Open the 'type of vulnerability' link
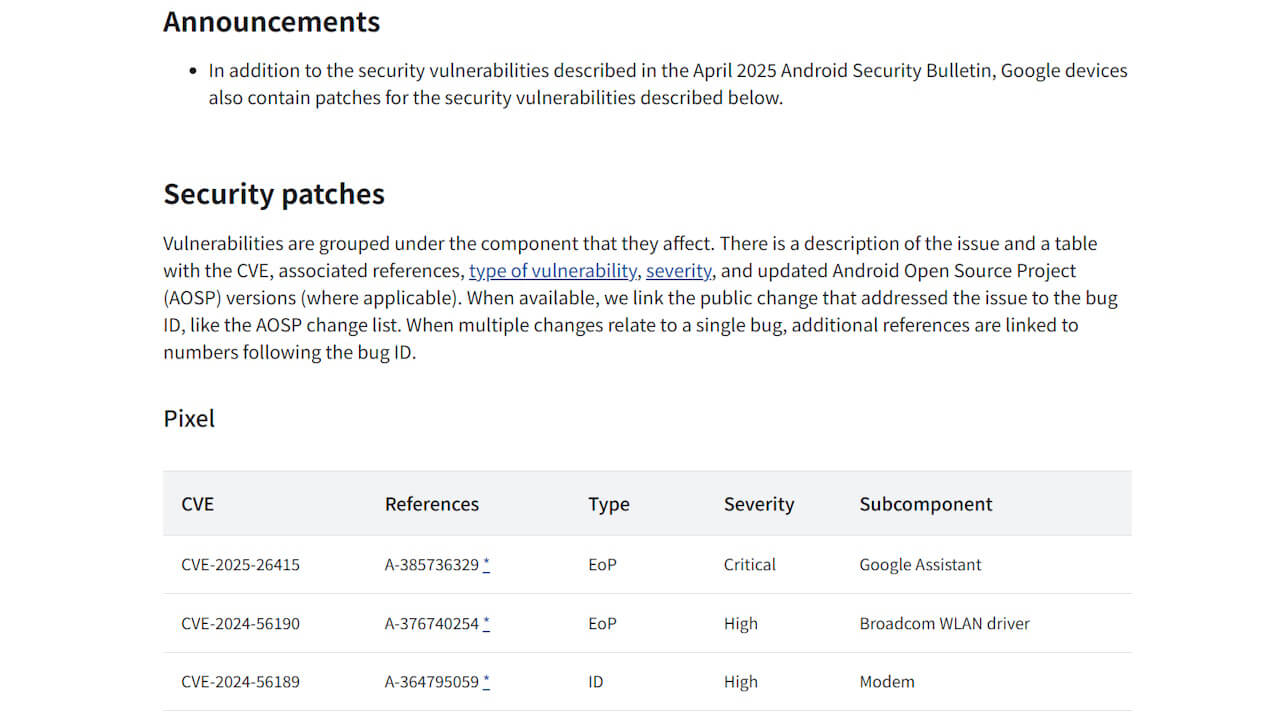Viewport: 1280px width, 720px height. click(553, 271)
